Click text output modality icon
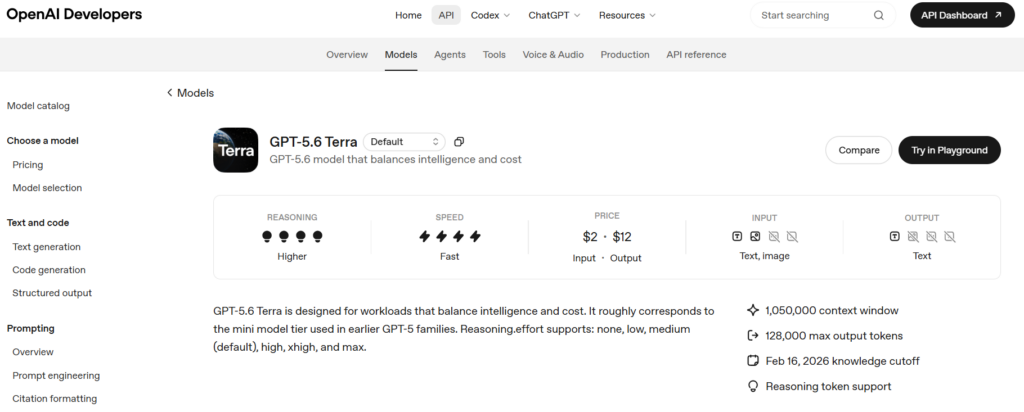The width and height of the screenshot is (1024, 412). tap(895, 236)
